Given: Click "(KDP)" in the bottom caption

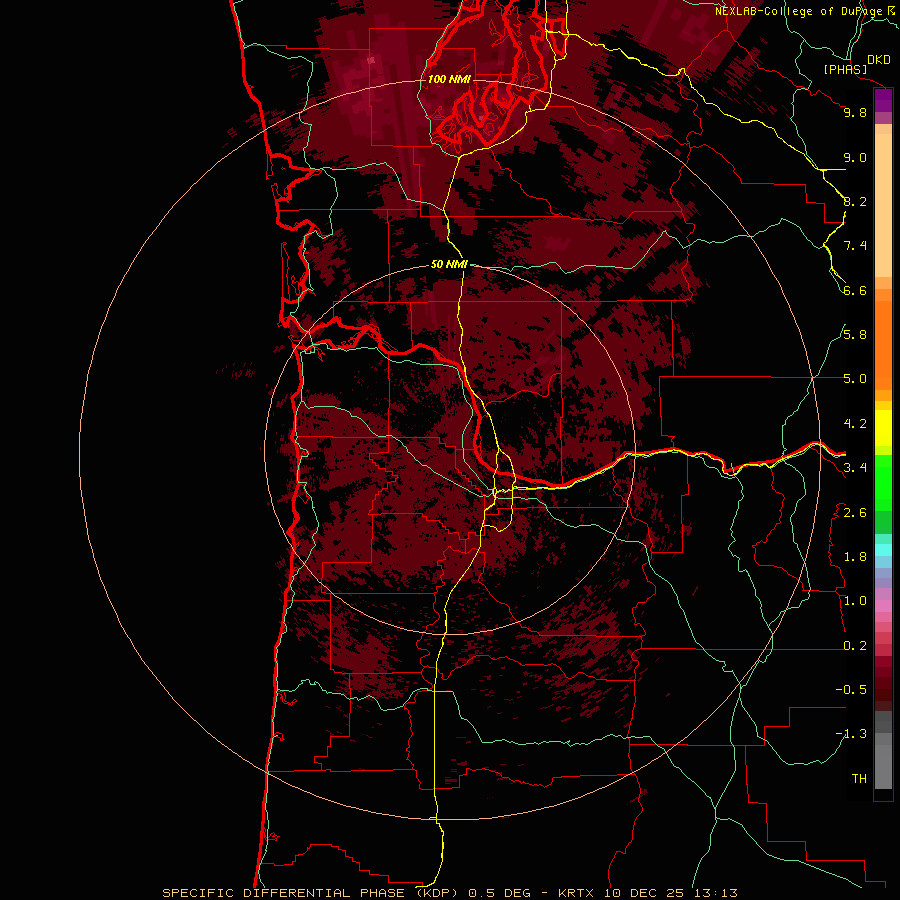Looking at the screenshot, I should (x=439, y=893).
